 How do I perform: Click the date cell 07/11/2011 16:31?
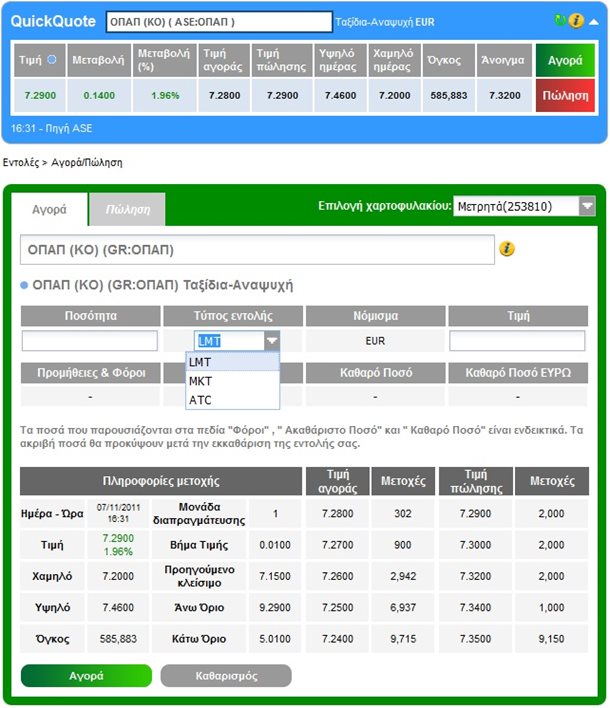click(x=118, y=513)
